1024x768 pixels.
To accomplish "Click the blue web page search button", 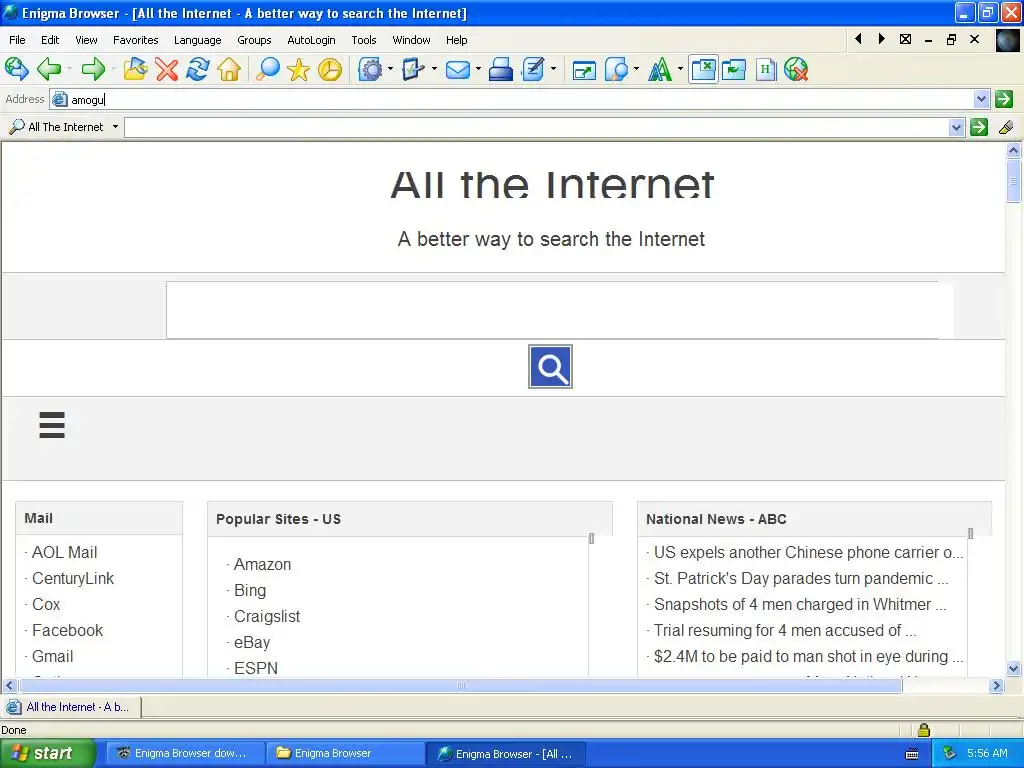I will tap(550, 367).
